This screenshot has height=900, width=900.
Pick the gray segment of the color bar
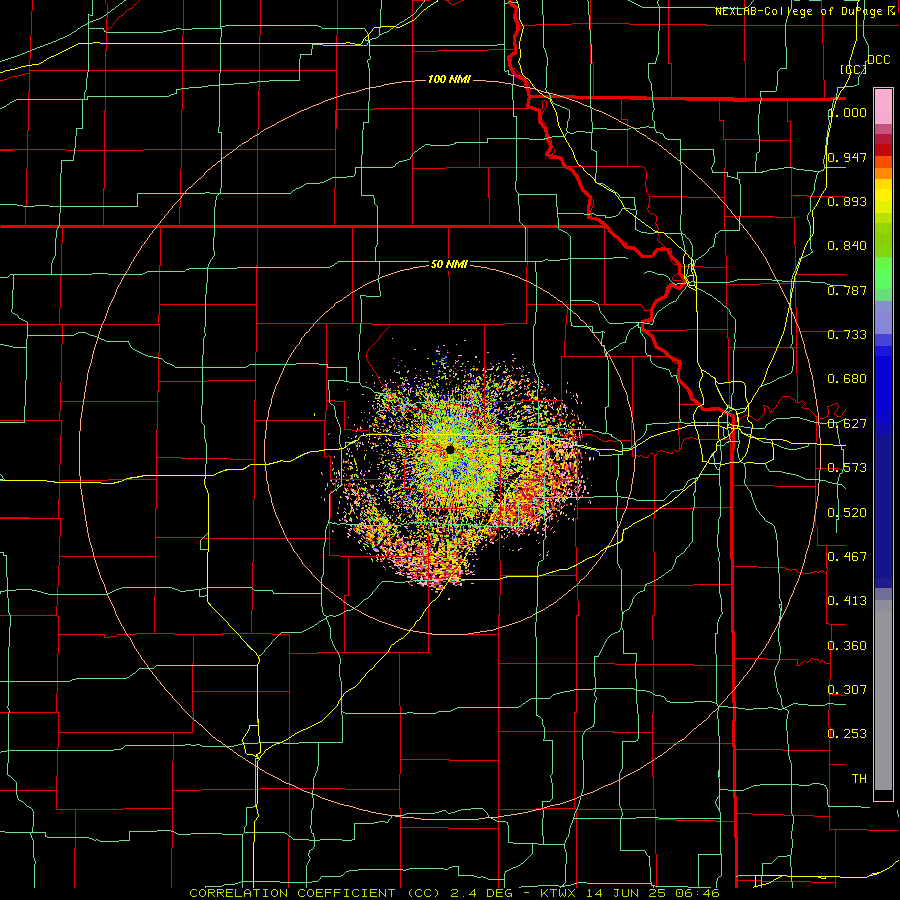(883, 695)
